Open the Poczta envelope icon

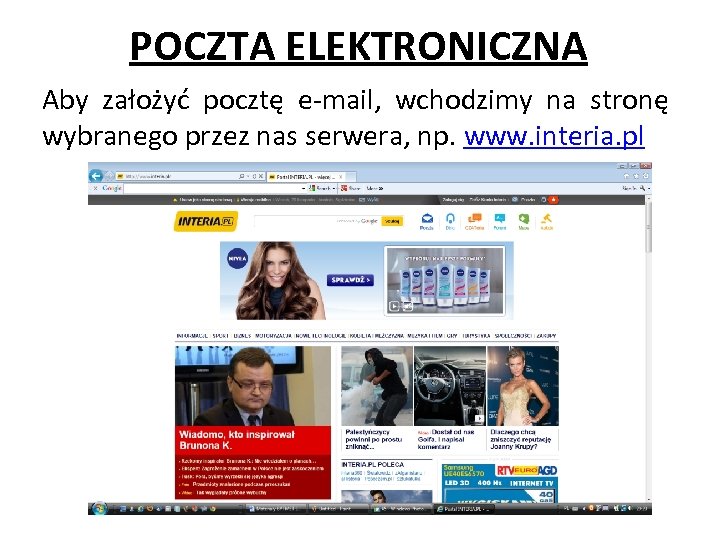click(427, 221)
